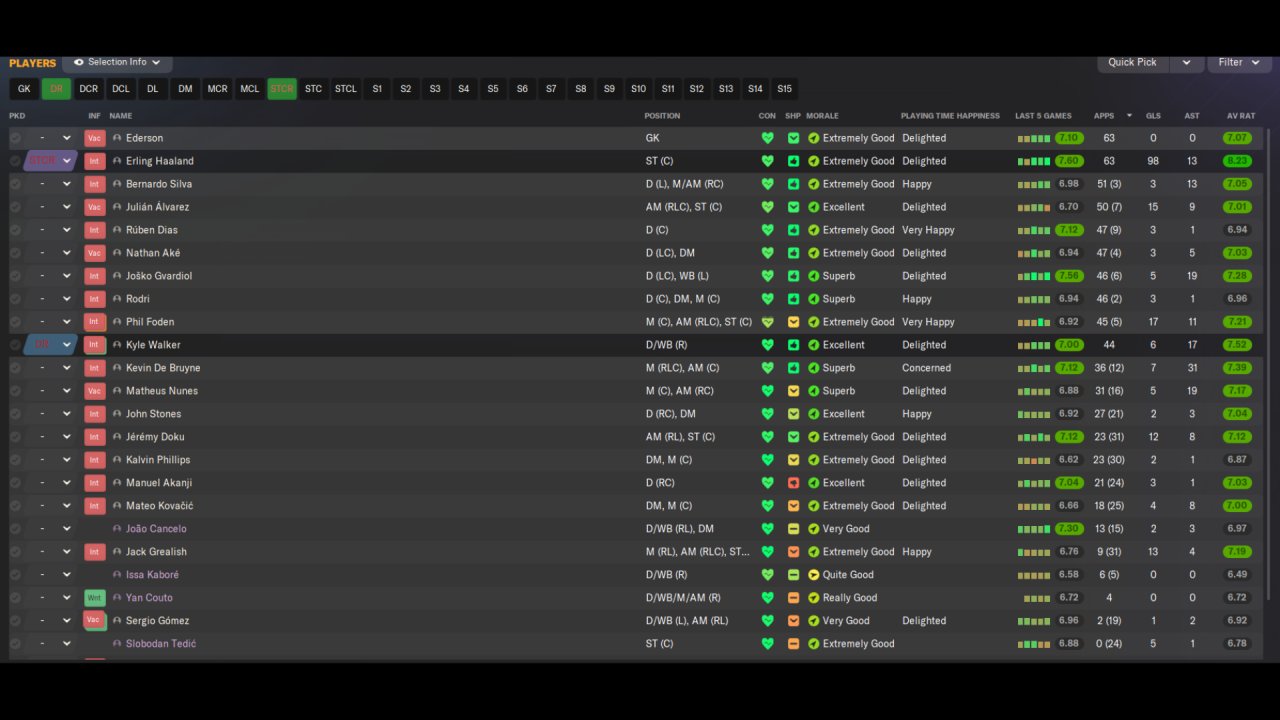Click the condition heart icon for Kyle Walker

pos(767,345)
